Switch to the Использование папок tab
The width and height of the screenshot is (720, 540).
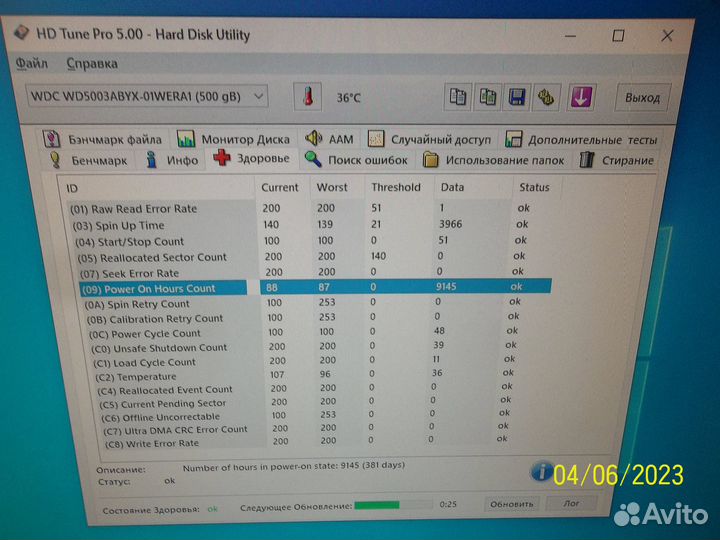pos(494,160)
